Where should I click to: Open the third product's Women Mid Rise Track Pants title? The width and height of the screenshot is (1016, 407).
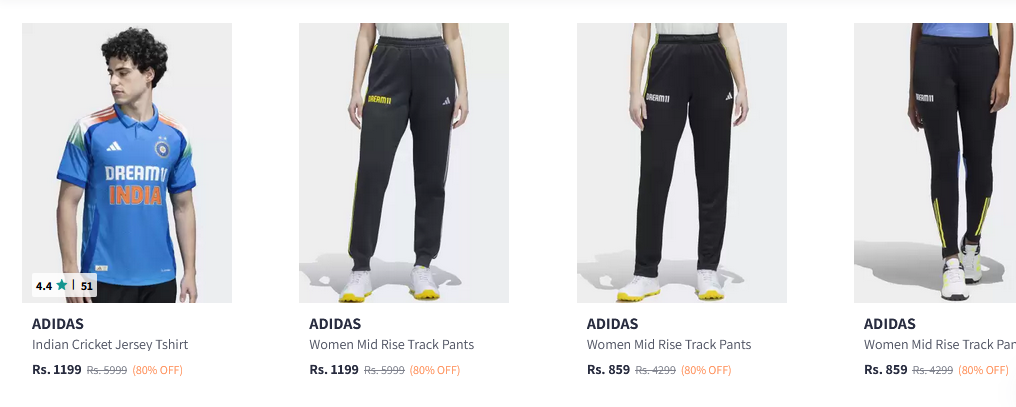(x=669, y=345)
